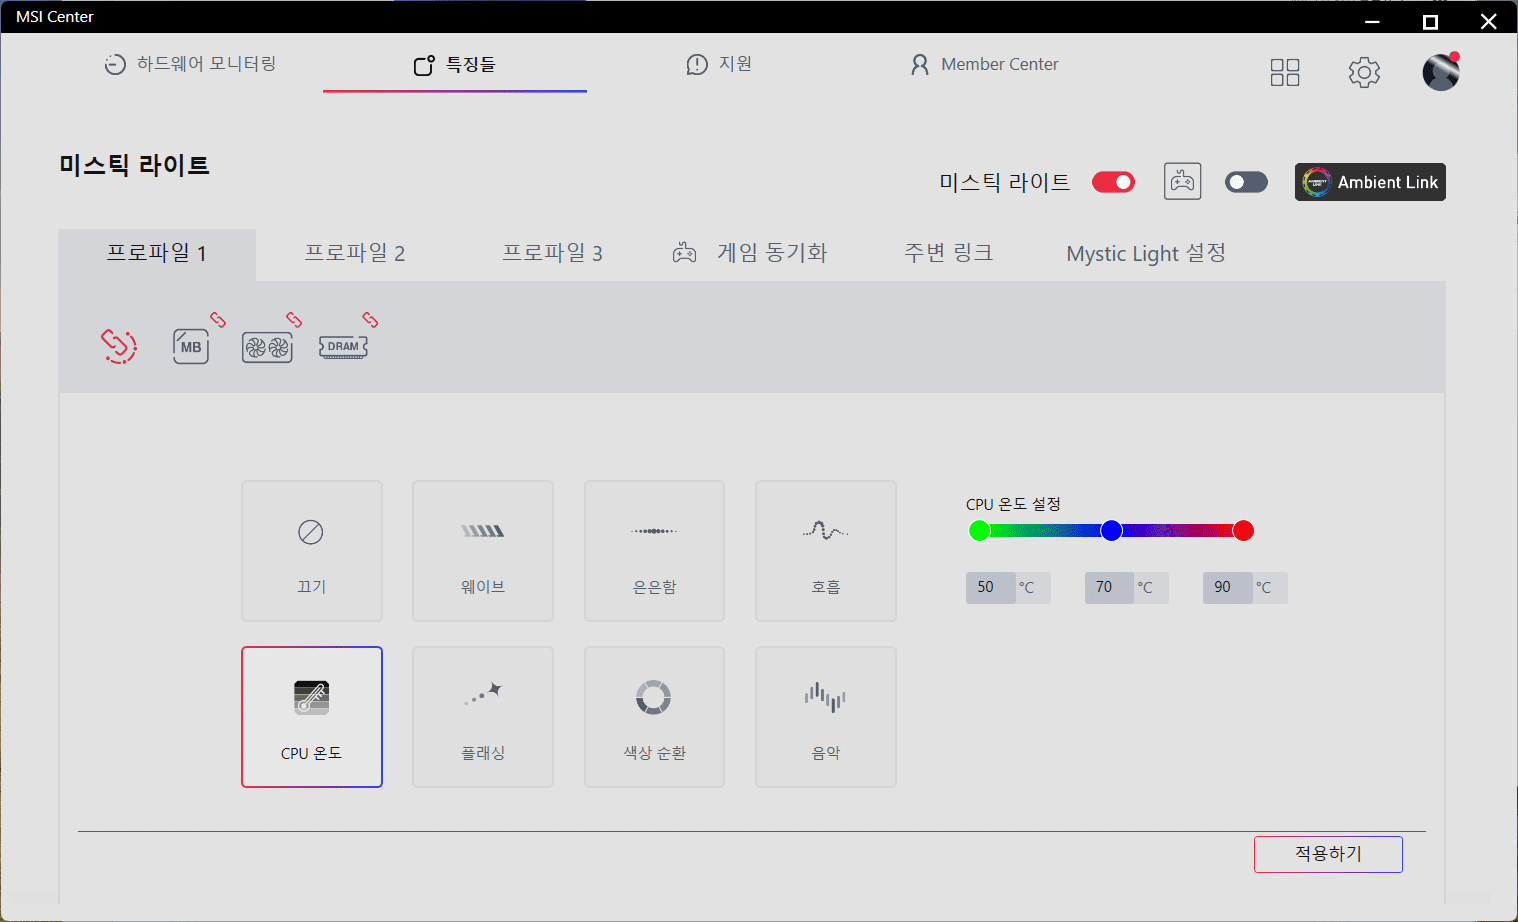Viewport: 1518px width, 922px height.
Task: Enable the Ambient Link toggle switch
Action: tap(1246, 182)
